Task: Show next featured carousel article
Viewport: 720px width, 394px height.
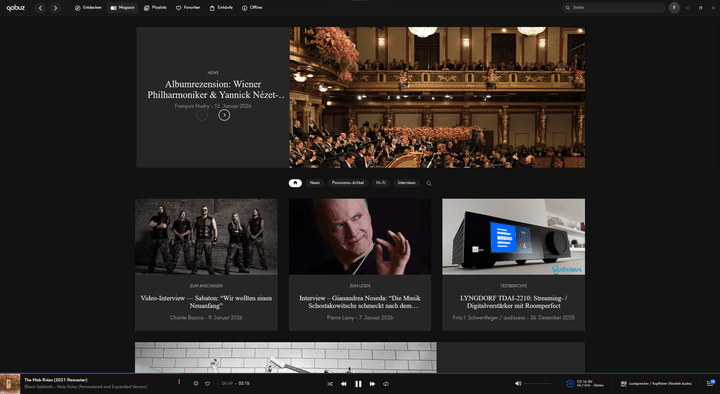Action: (224, 115)
